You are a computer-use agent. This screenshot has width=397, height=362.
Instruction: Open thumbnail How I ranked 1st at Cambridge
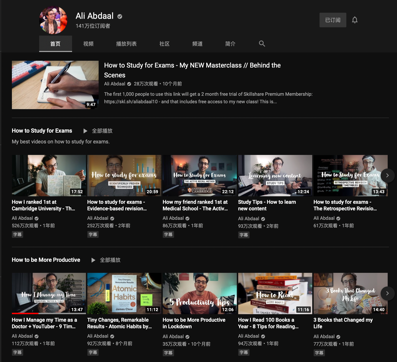(49, 175)
